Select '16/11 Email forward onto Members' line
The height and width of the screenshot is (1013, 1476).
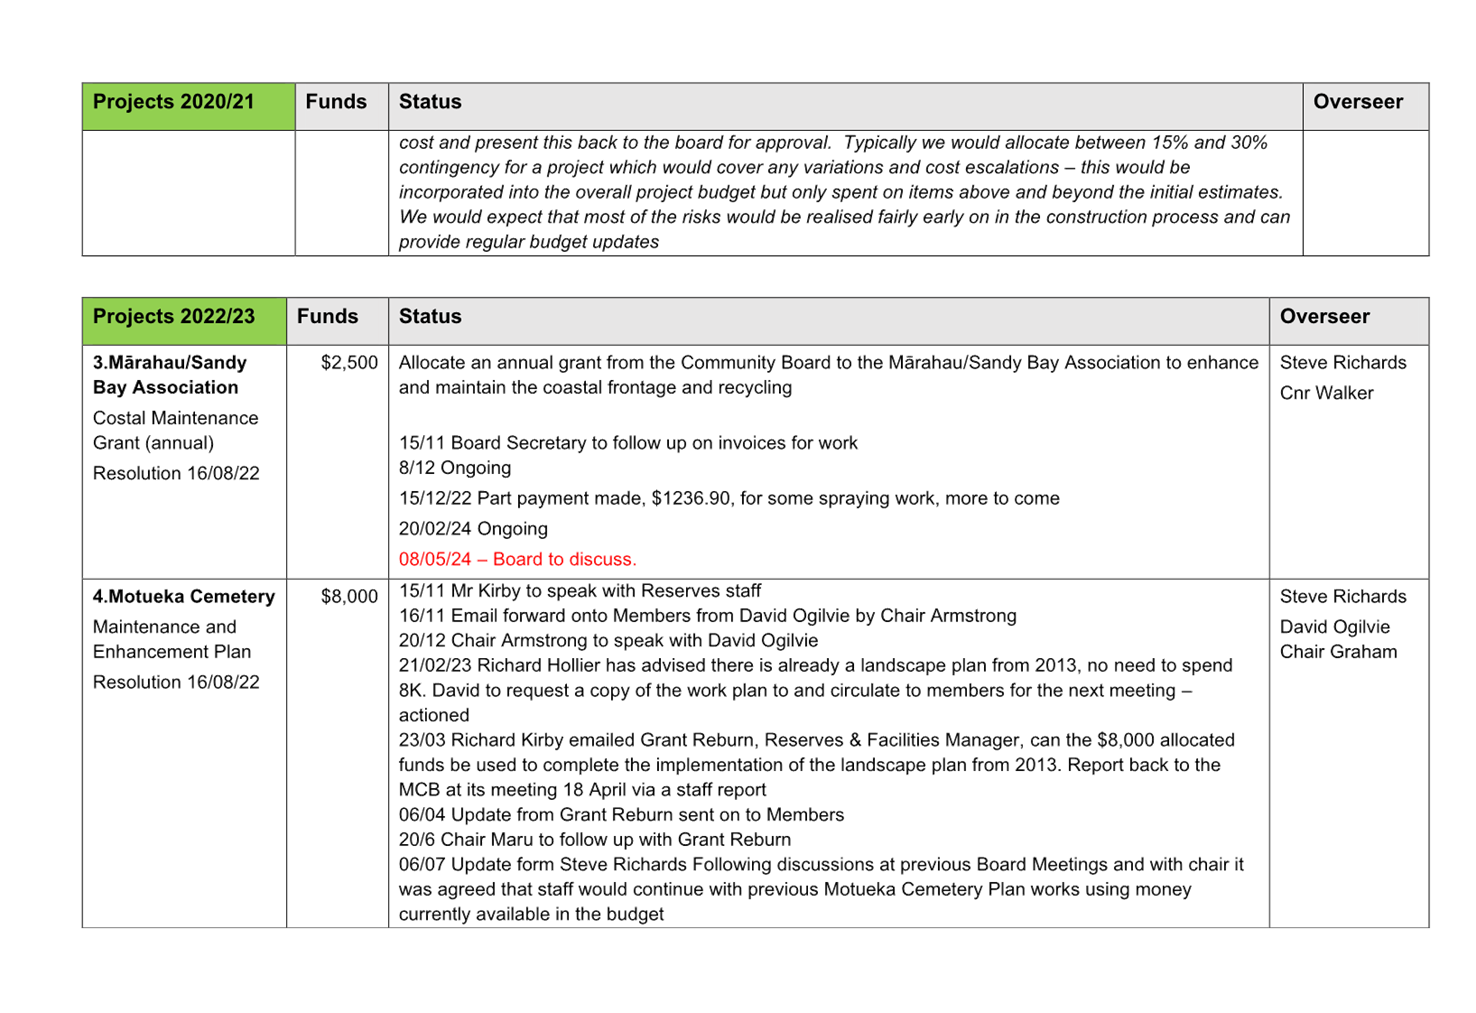(x=708, y=616)
